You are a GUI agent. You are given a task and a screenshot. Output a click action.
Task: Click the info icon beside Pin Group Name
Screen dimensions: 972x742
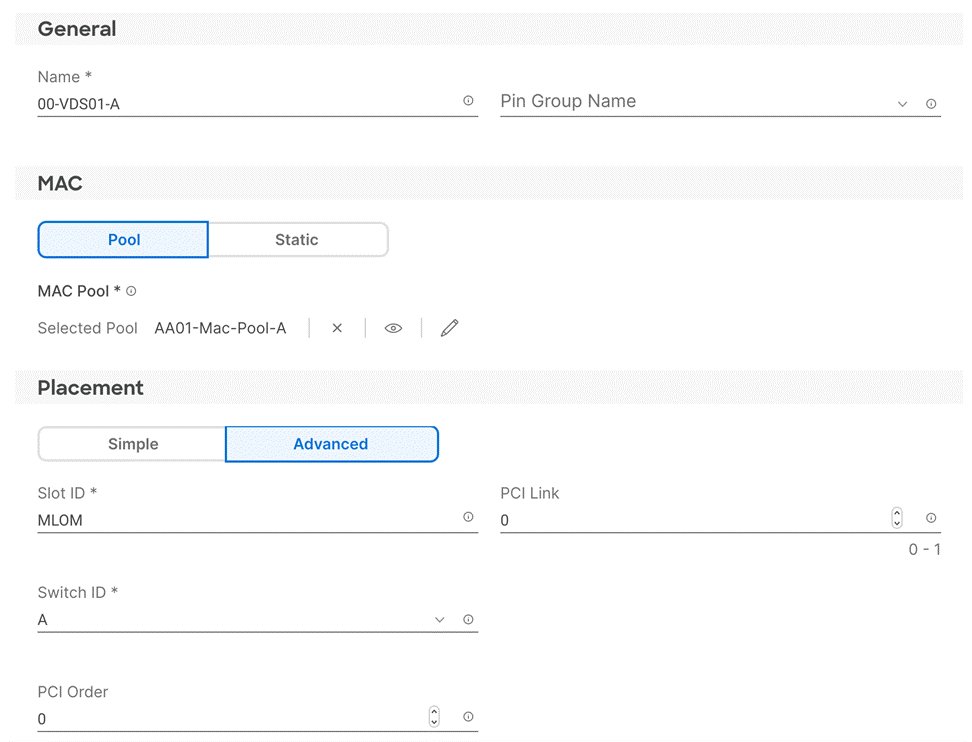931,104
